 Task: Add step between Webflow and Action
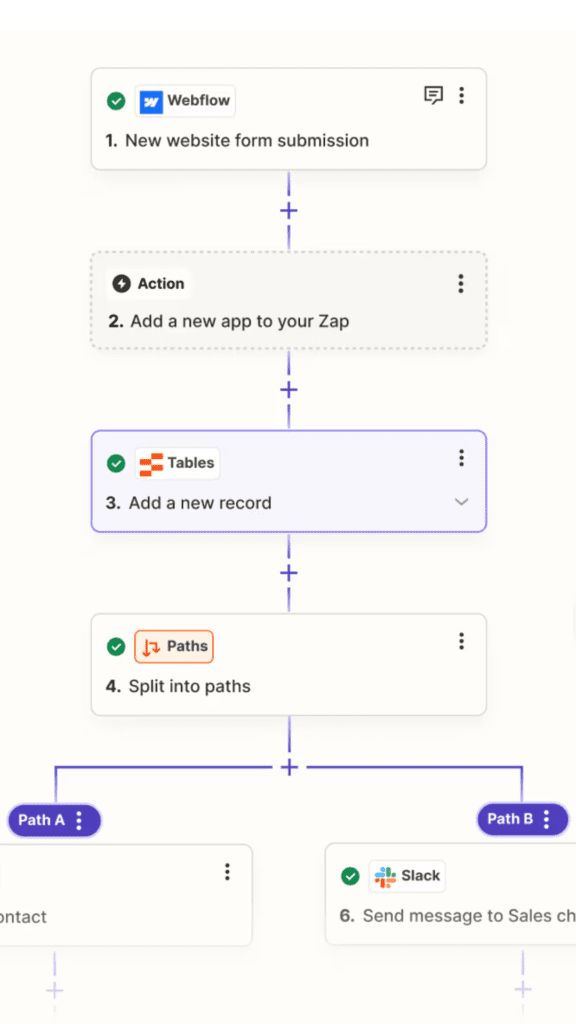(x=289, y=211)
